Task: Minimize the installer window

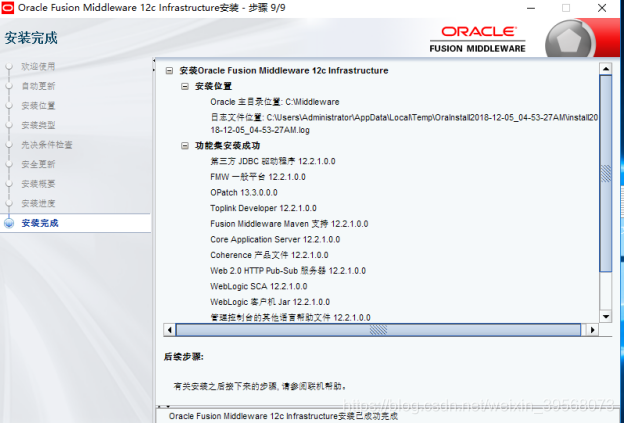Action: click(x=531, y=8)
